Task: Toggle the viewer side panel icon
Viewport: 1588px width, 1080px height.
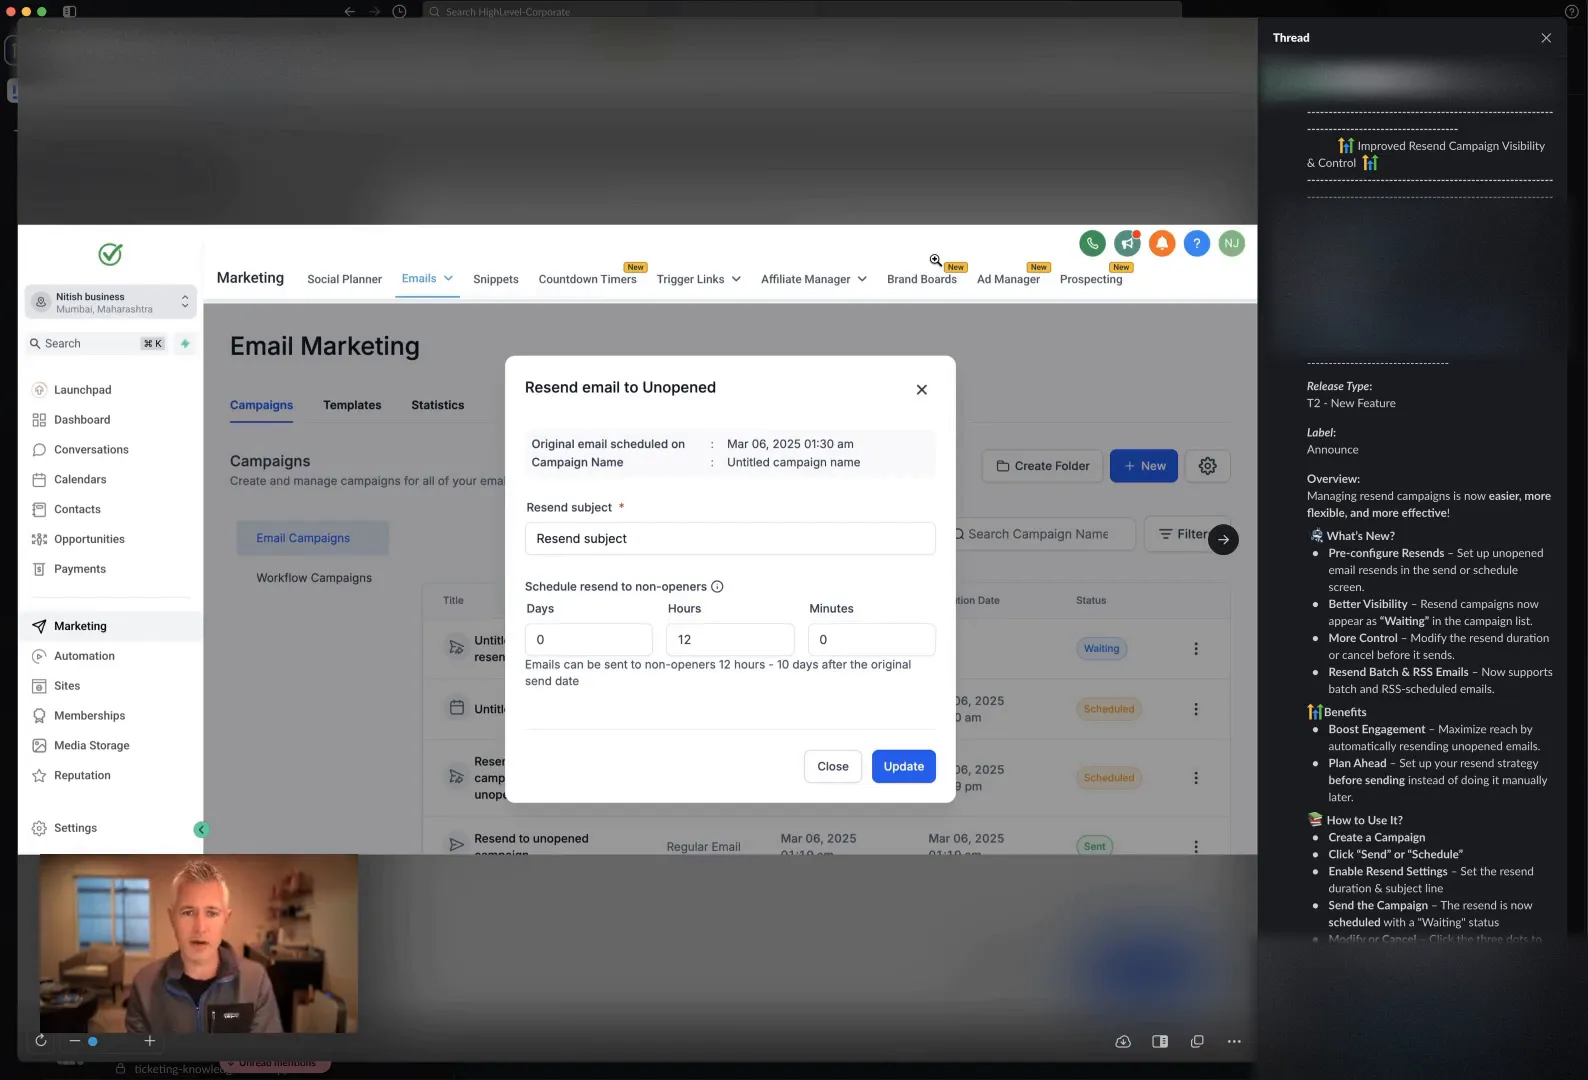Action: coord(1160,1042)
